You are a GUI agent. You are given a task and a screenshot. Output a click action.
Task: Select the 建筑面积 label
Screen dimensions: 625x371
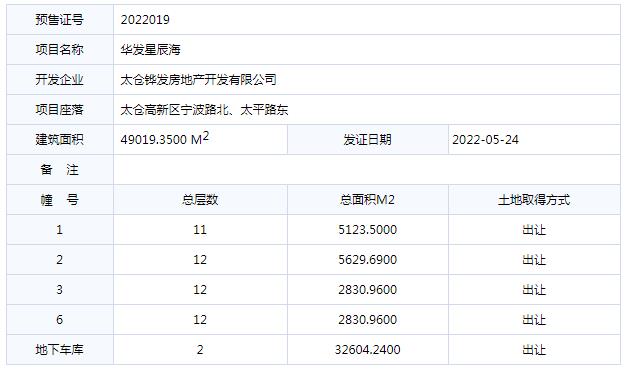pyautogui.click(x=60, y=139)
